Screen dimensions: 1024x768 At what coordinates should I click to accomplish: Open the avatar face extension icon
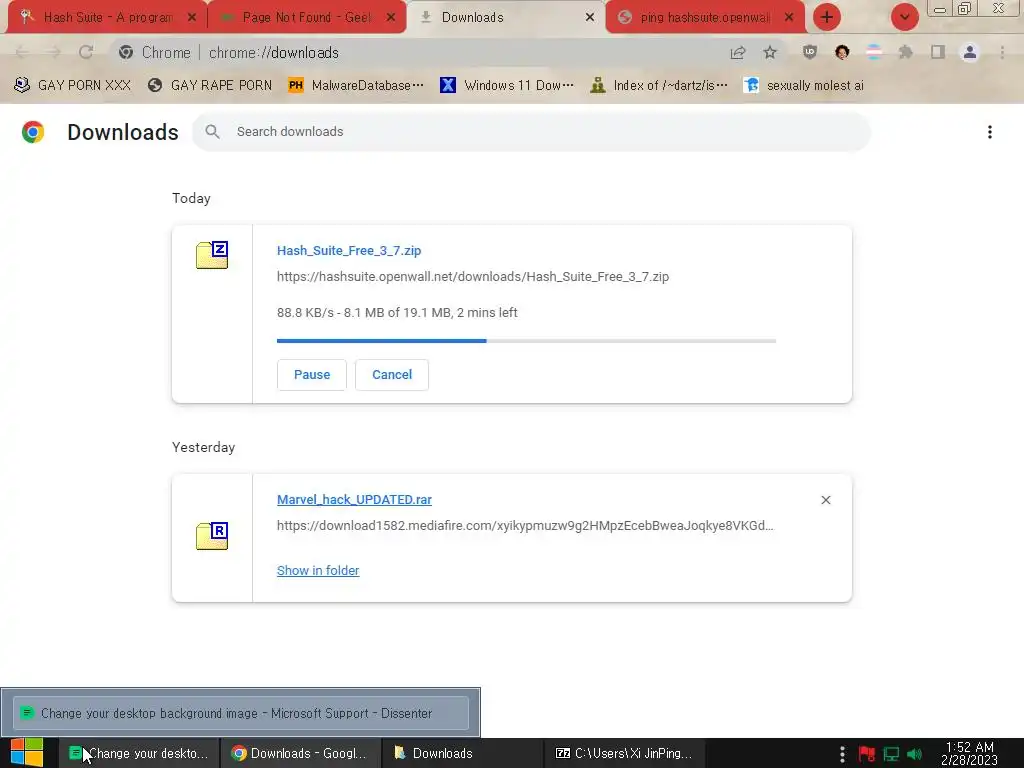[842, 53]
